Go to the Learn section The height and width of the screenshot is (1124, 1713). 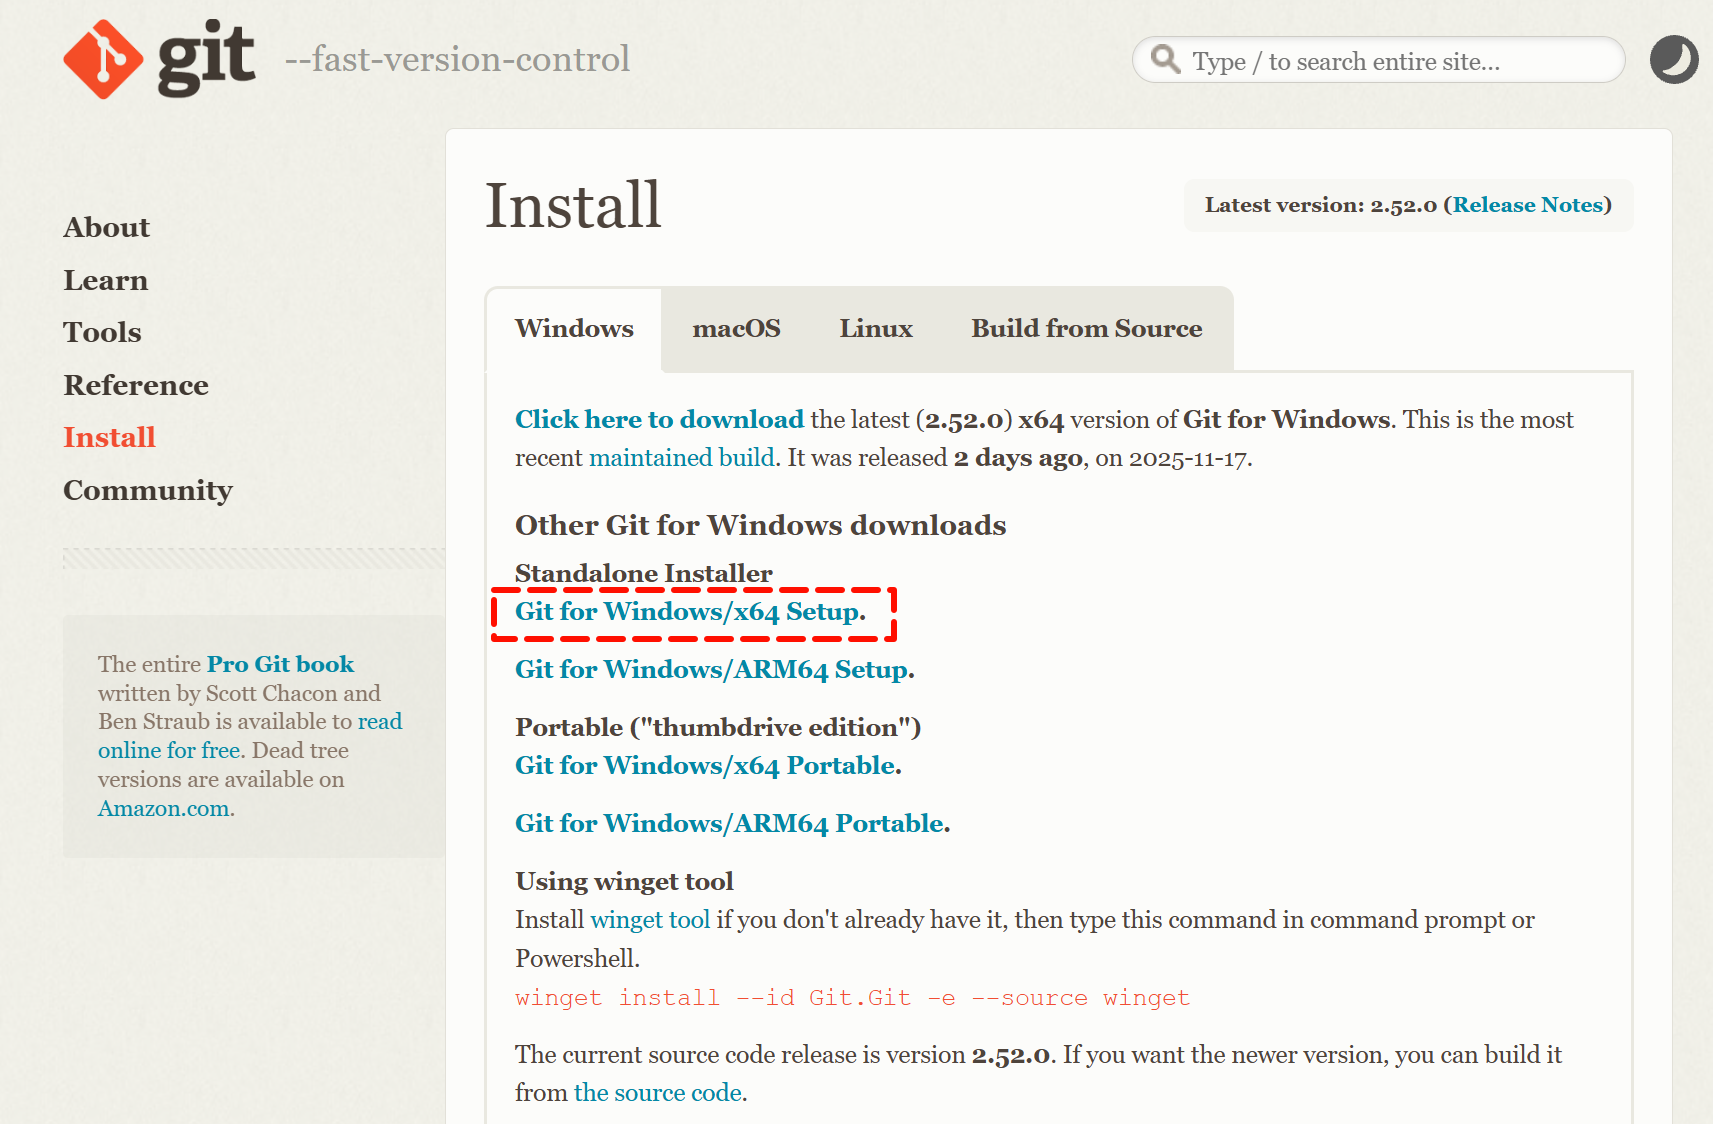(106, 280)
